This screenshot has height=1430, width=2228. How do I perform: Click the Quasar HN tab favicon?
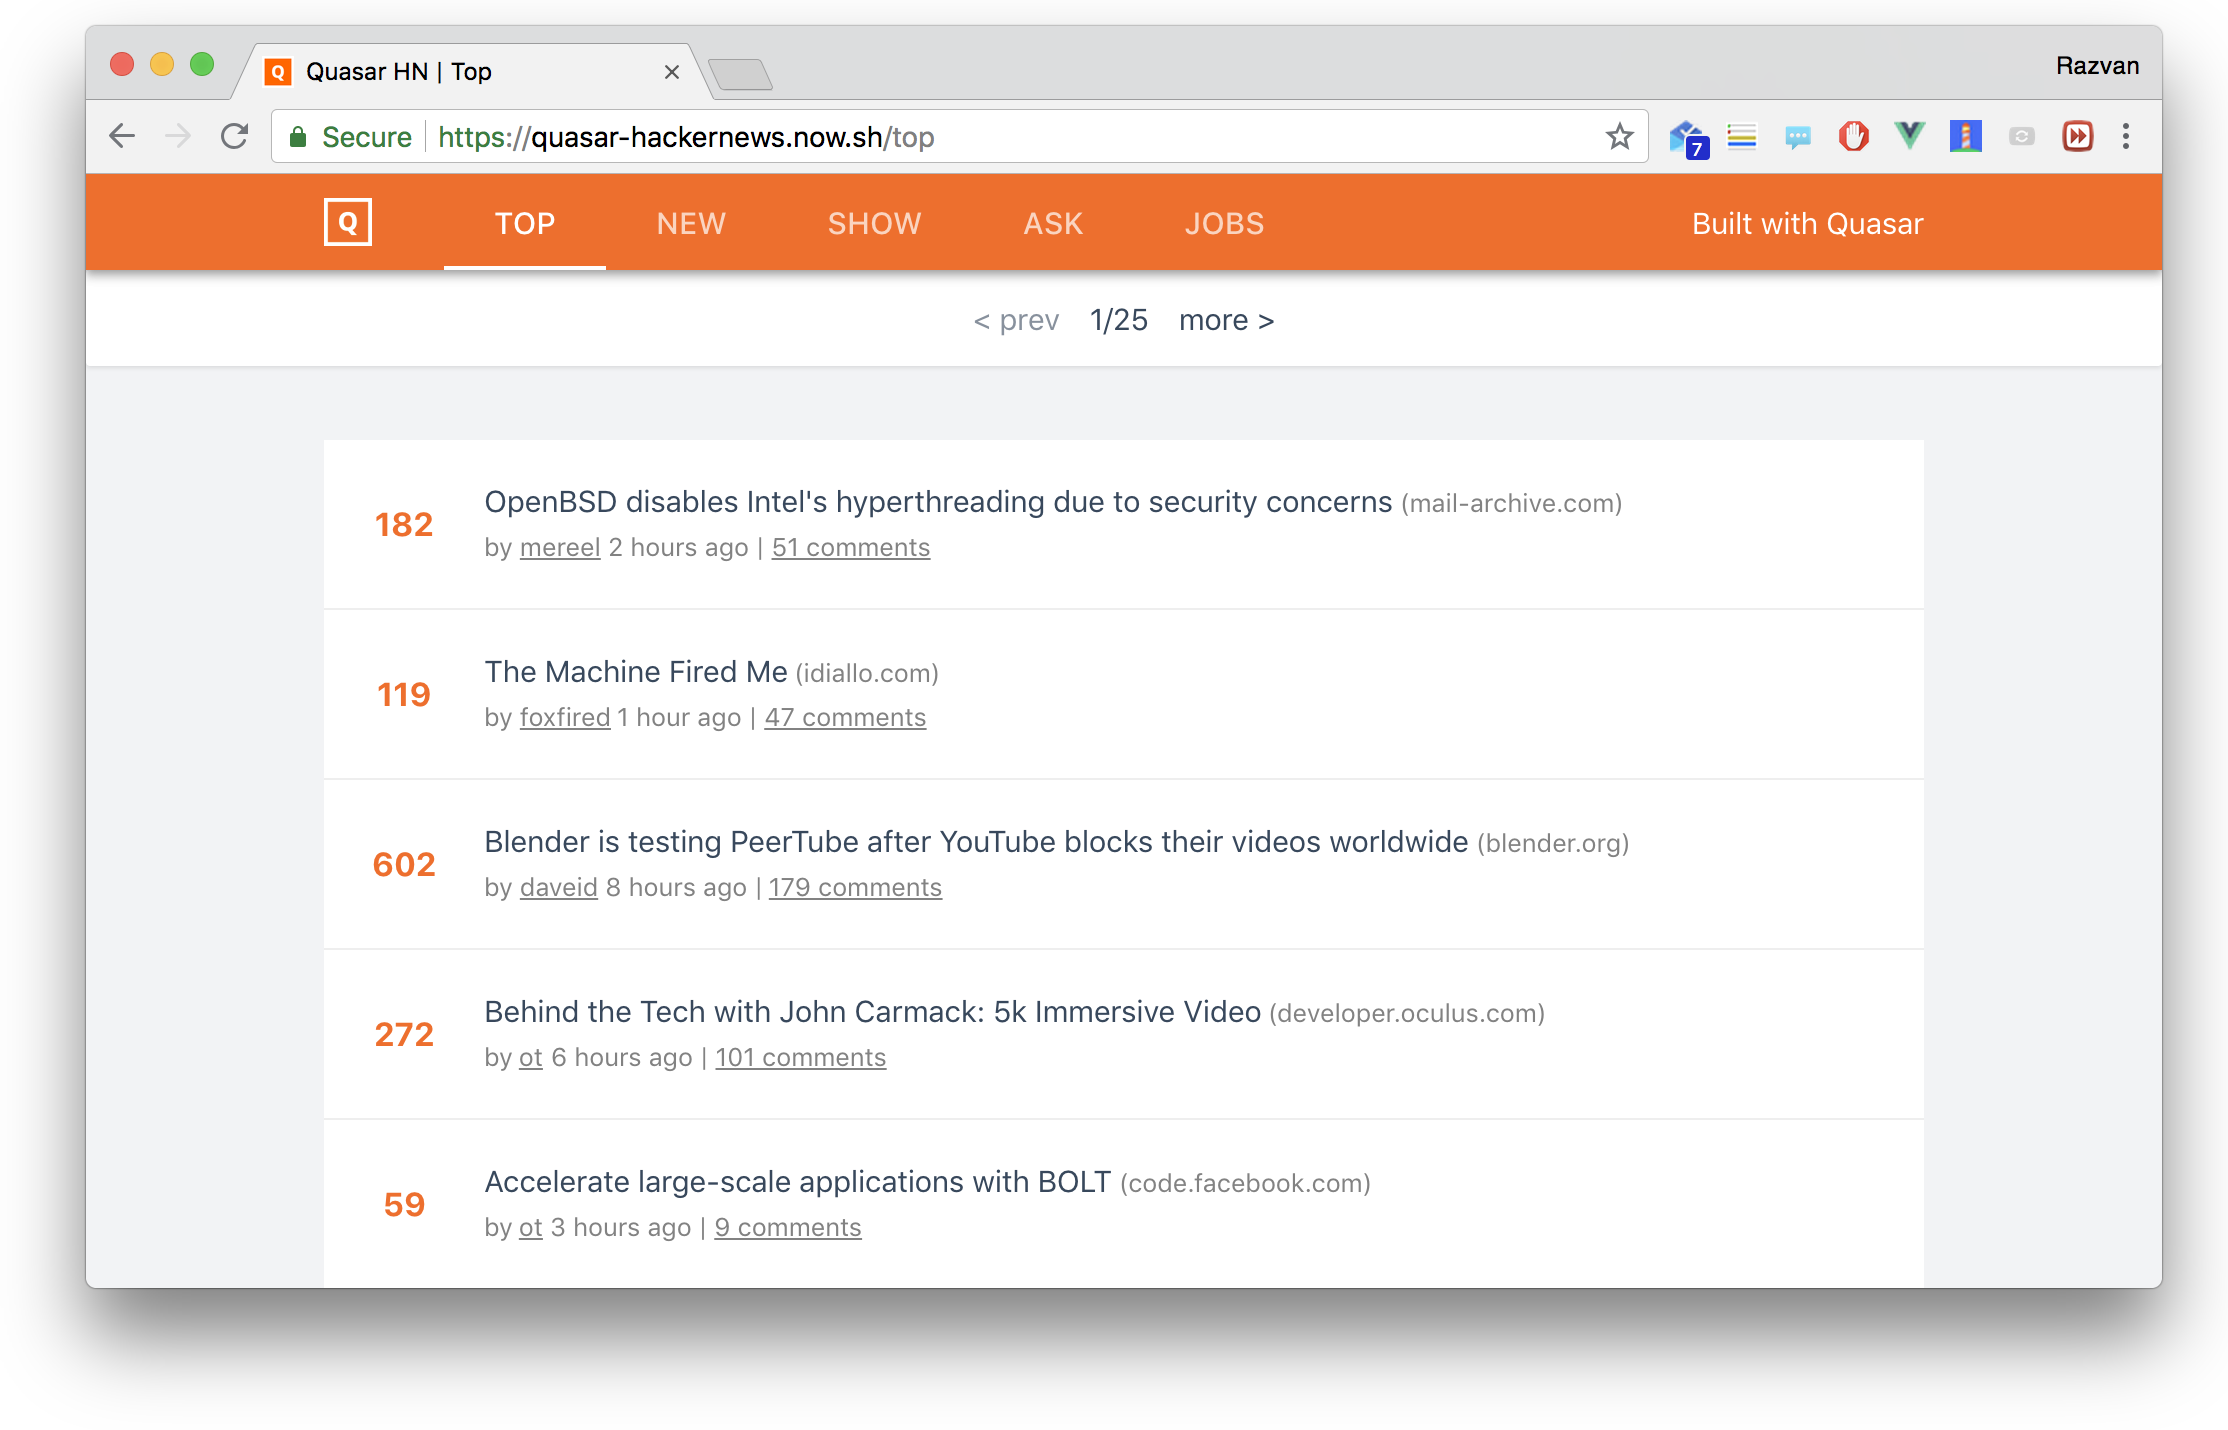278,72
